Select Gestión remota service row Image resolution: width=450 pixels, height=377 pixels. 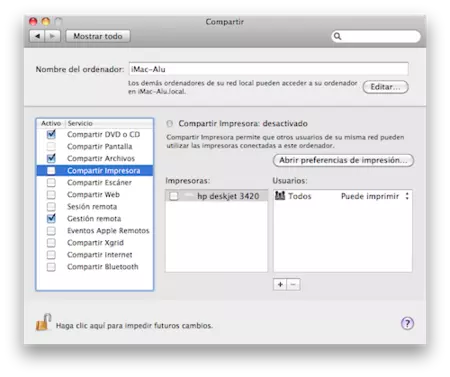coord(95,218)
